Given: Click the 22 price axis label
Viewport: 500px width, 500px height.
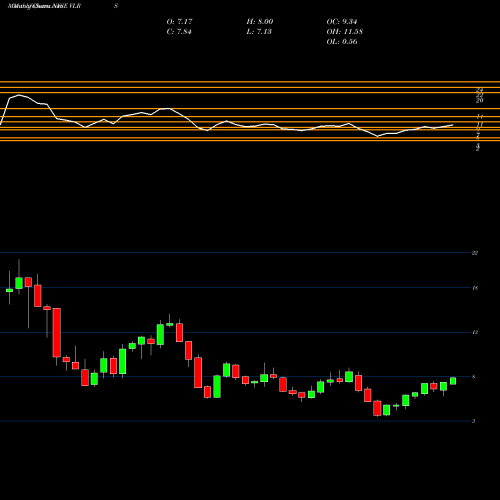Looking at the screenshot, I should tap(475, 253).
